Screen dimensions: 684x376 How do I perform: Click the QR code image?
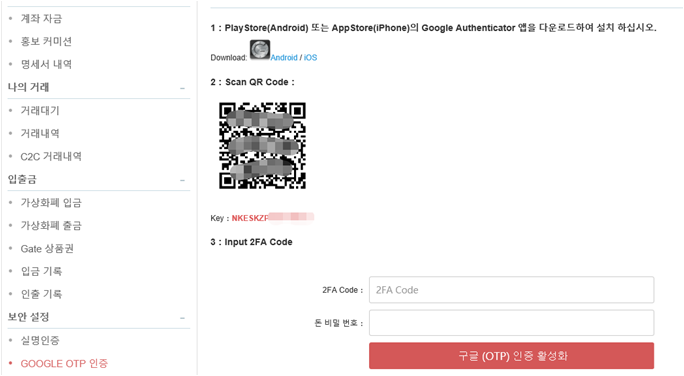[262, 146]
